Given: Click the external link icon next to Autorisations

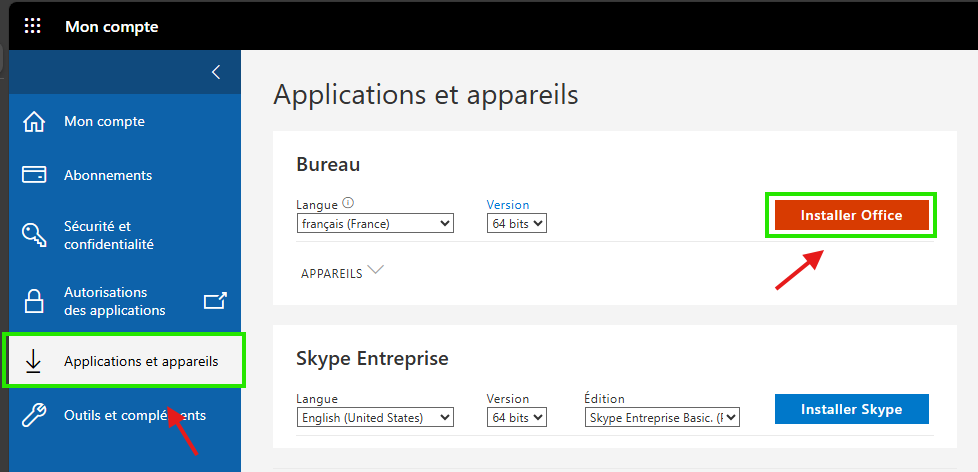Looking at the screenshot, I should click(215, 301).
